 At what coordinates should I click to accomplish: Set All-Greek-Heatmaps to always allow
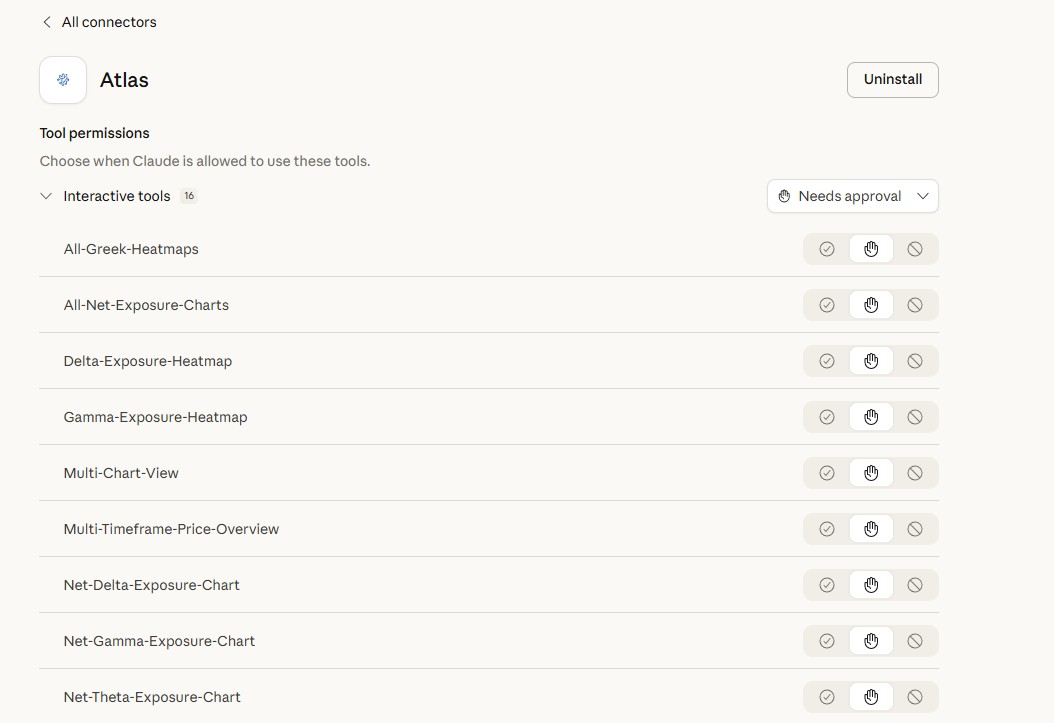coord(826,249)
